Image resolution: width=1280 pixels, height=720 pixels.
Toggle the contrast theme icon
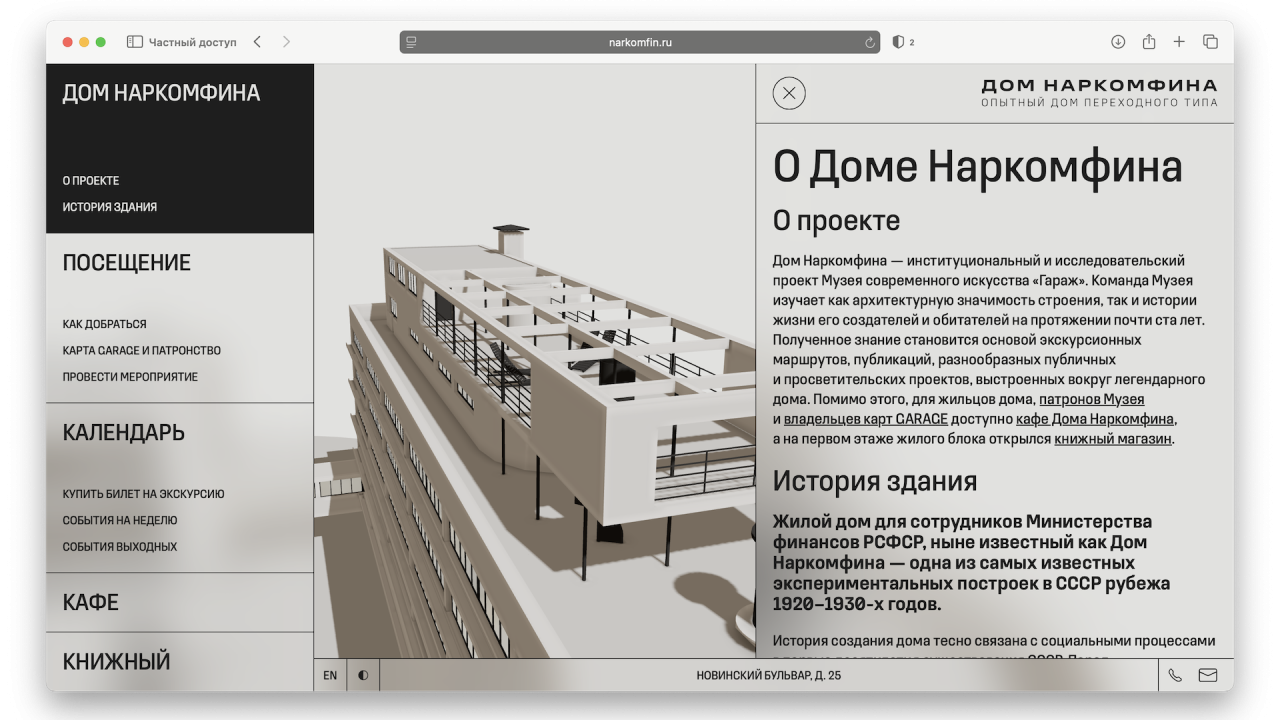[x=363, y=675]
